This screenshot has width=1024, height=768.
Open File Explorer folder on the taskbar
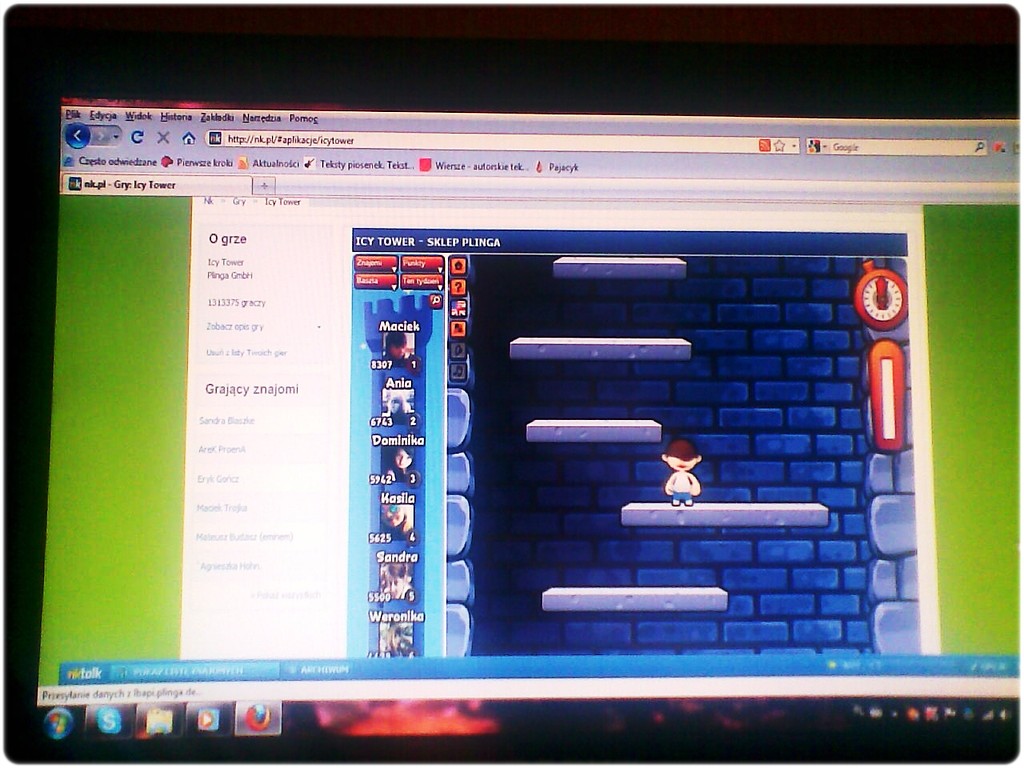coord(159,720)
